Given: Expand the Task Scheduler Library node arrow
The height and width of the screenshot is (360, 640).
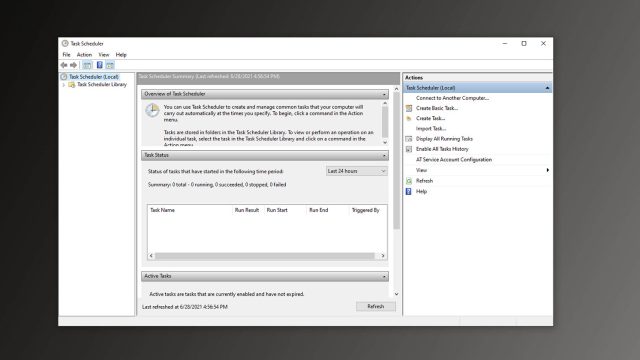Looking at the screenshot, I should click(64, 85).
